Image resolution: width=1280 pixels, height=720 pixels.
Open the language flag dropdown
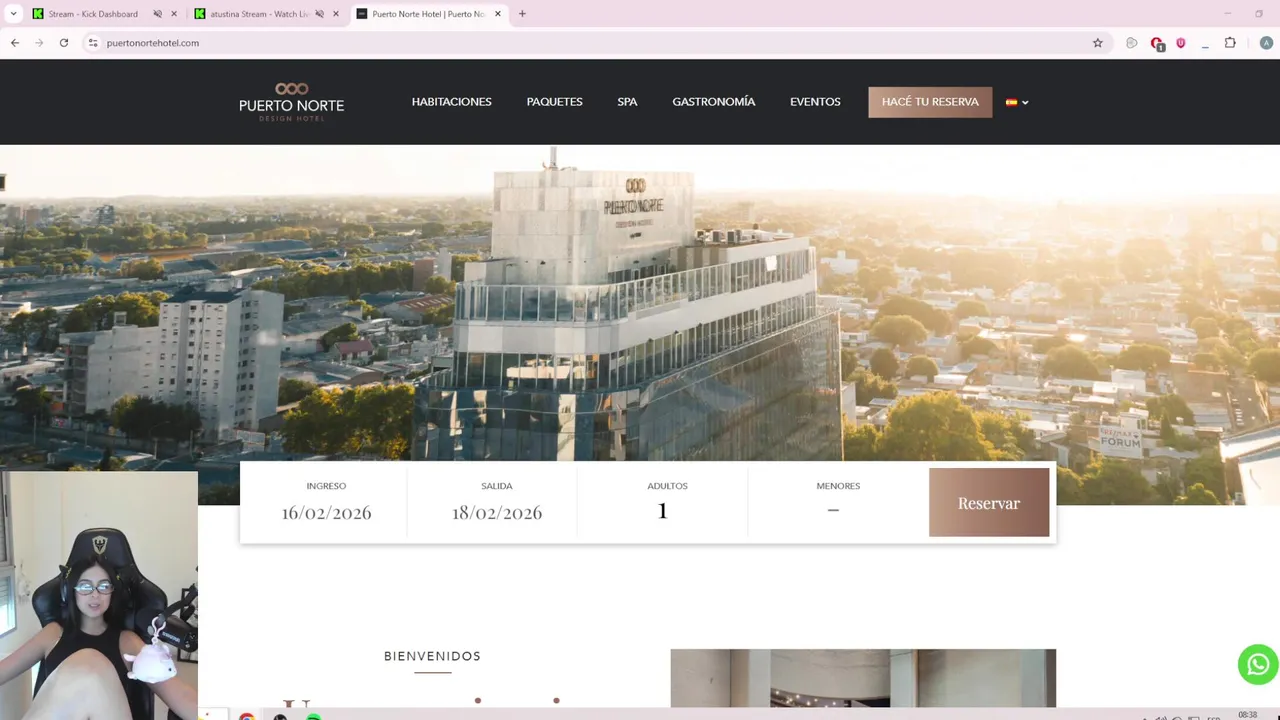click(x=1017, y=102)
